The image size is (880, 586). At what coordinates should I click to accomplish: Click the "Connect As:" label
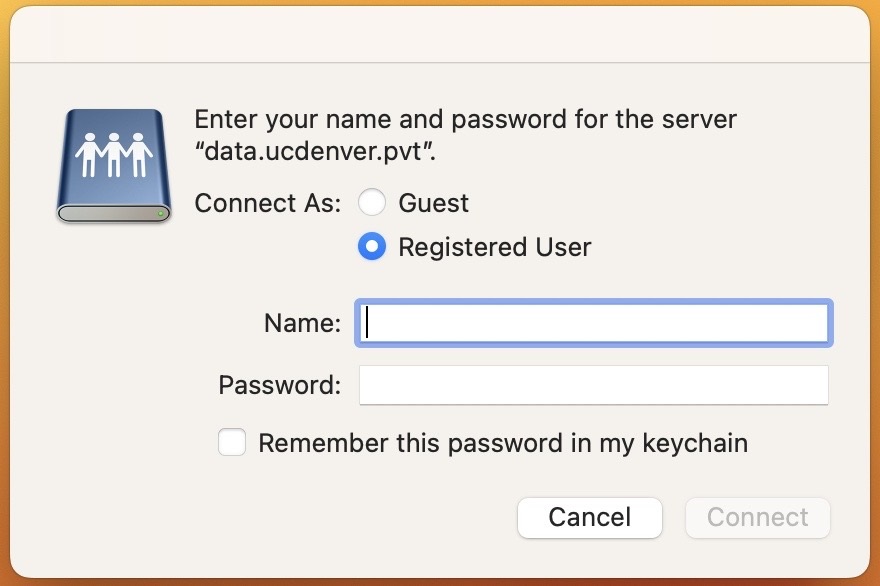click(x=267, y=204)
